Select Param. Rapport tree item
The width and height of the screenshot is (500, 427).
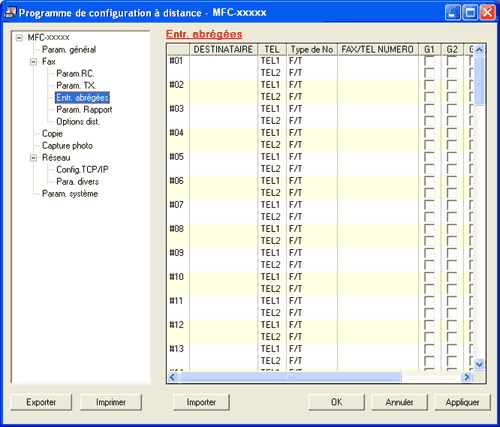click(x=84, y=110)
